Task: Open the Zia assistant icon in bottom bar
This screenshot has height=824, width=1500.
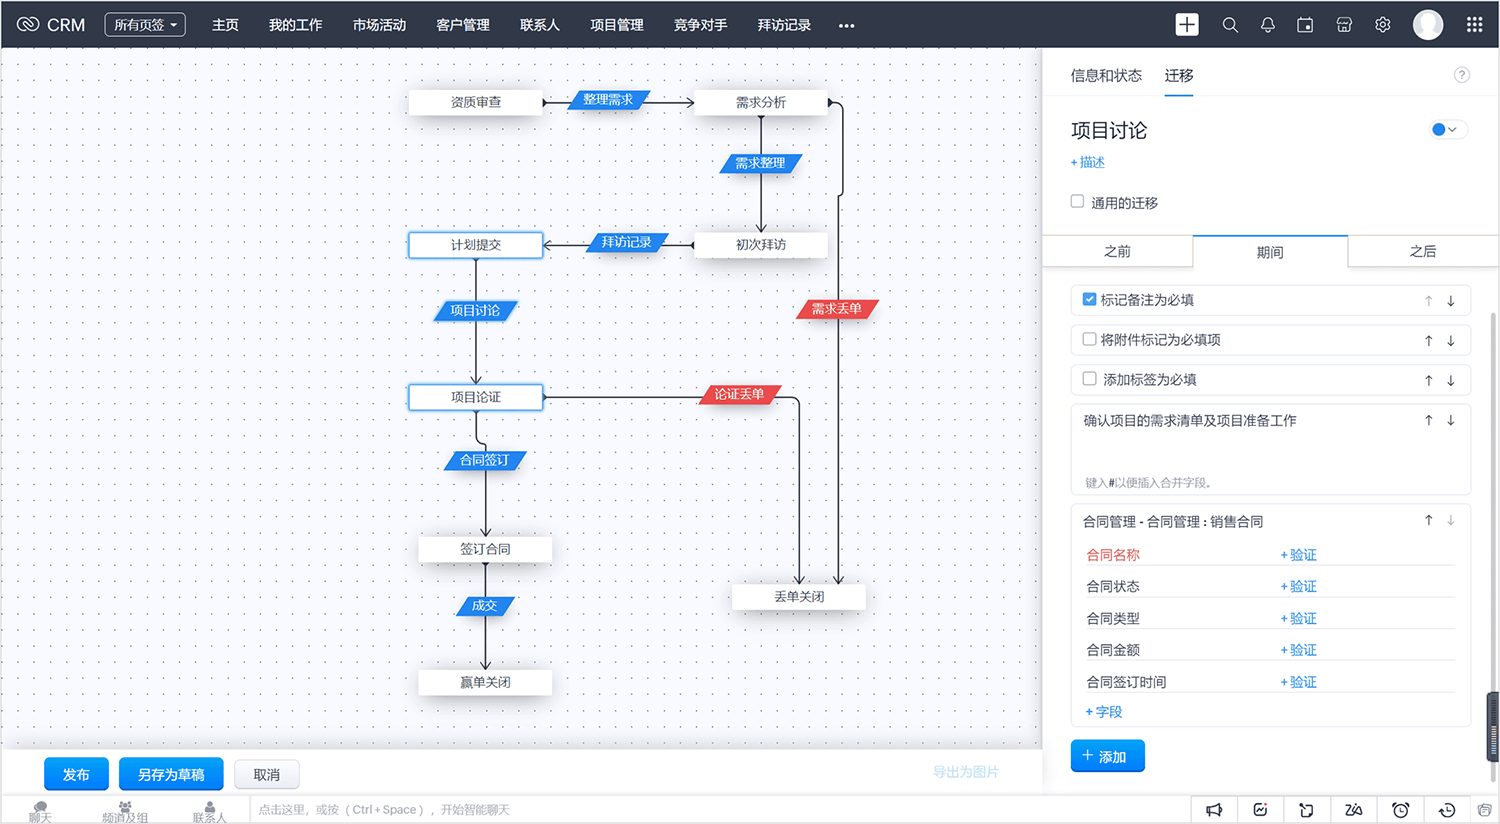Action: click(1354, 810)
